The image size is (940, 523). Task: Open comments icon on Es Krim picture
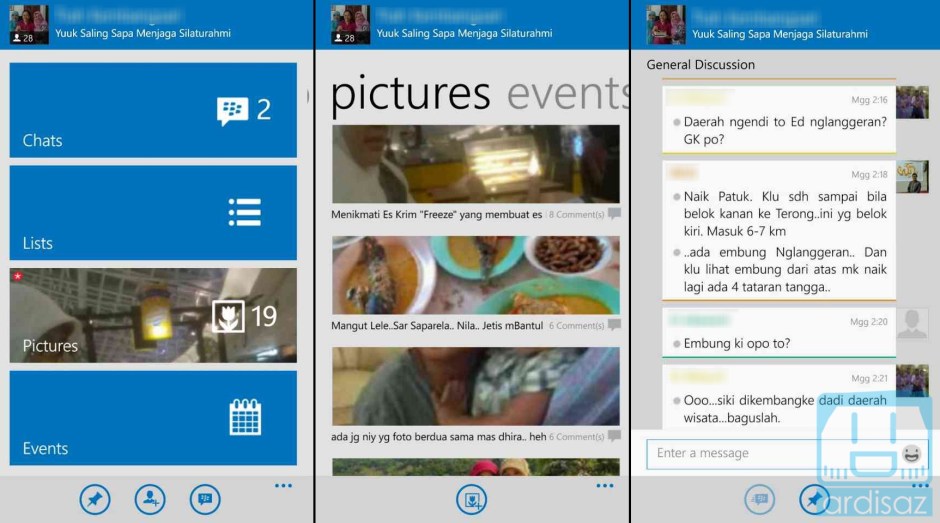pyautogui.click(x=614, y=214)
